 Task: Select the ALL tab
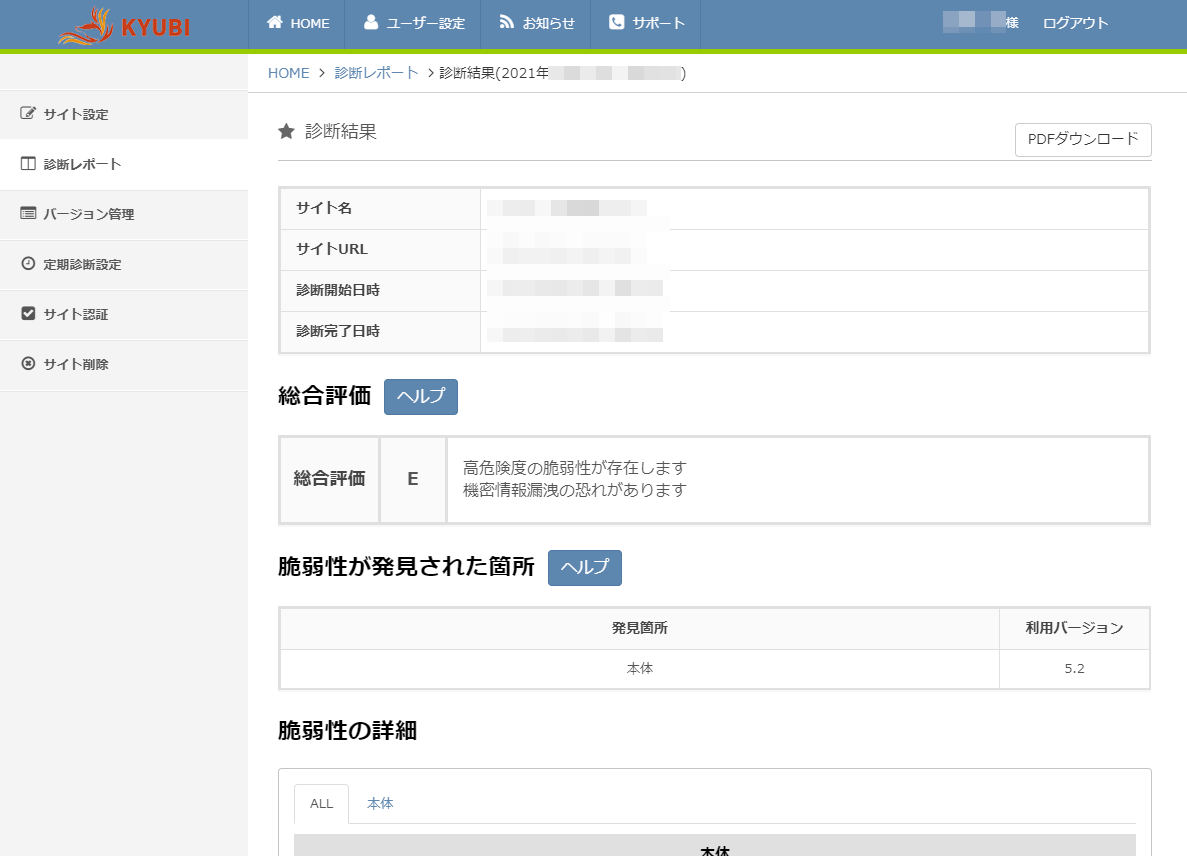(x=321, y=804)
